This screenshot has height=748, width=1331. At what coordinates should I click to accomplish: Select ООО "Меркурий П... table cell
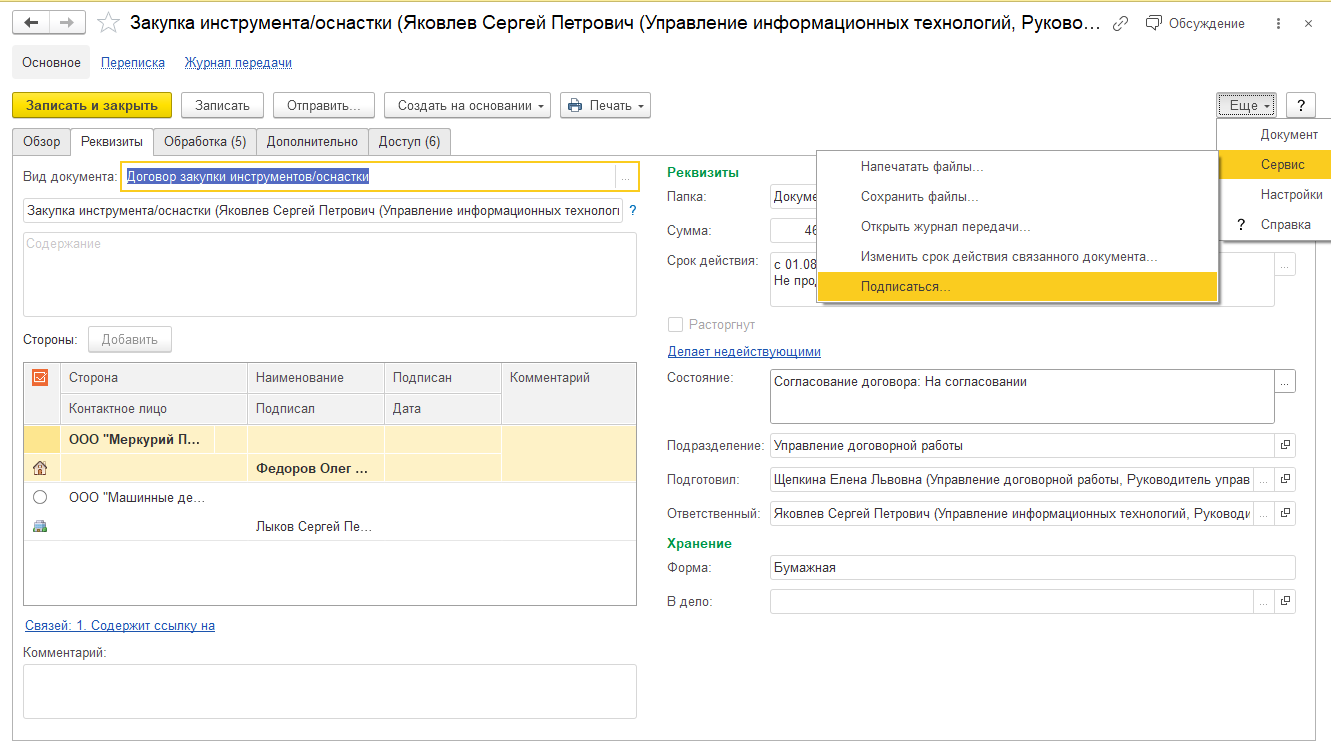click(138, 439)
